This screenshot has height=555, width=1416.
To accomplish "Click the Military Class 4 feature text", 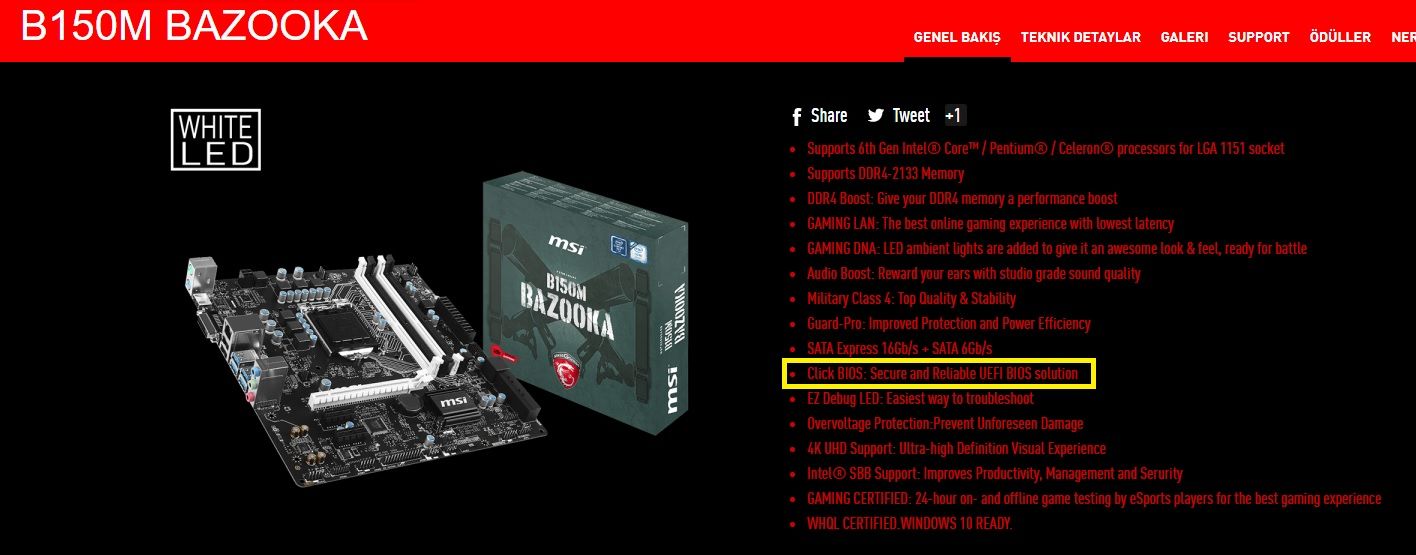I will coord(911,299).
